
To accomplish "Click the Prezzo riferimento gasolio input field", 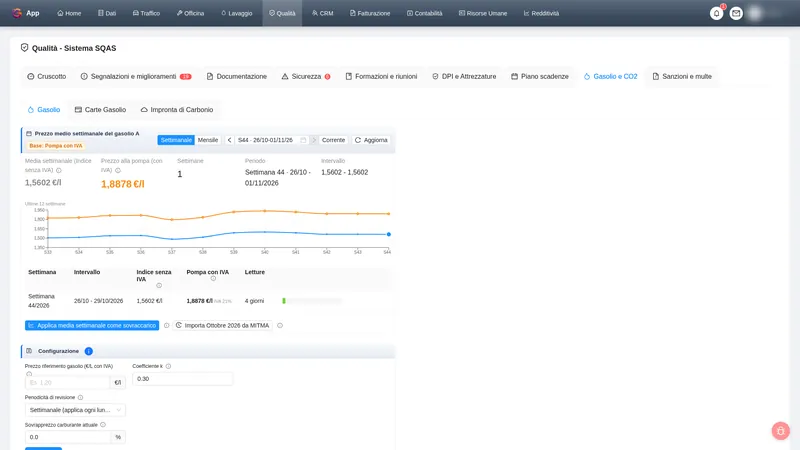I will [67, 383].
